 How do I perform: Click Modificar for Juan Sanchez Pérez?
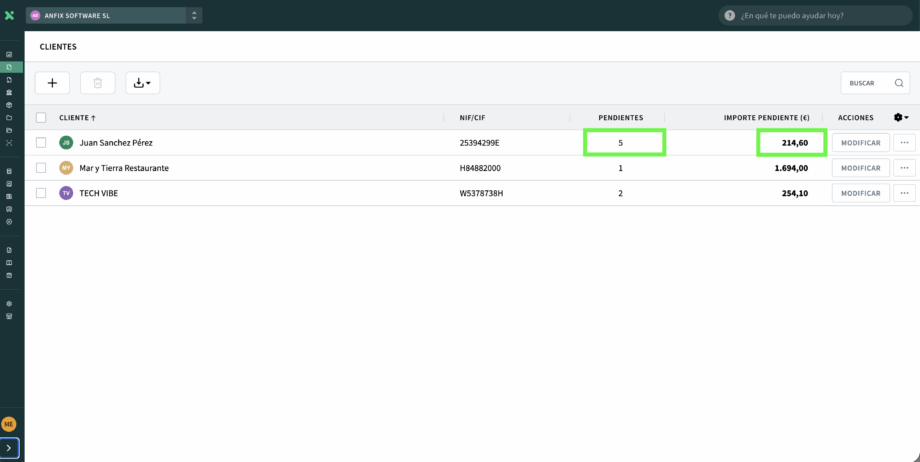[860, 143]
